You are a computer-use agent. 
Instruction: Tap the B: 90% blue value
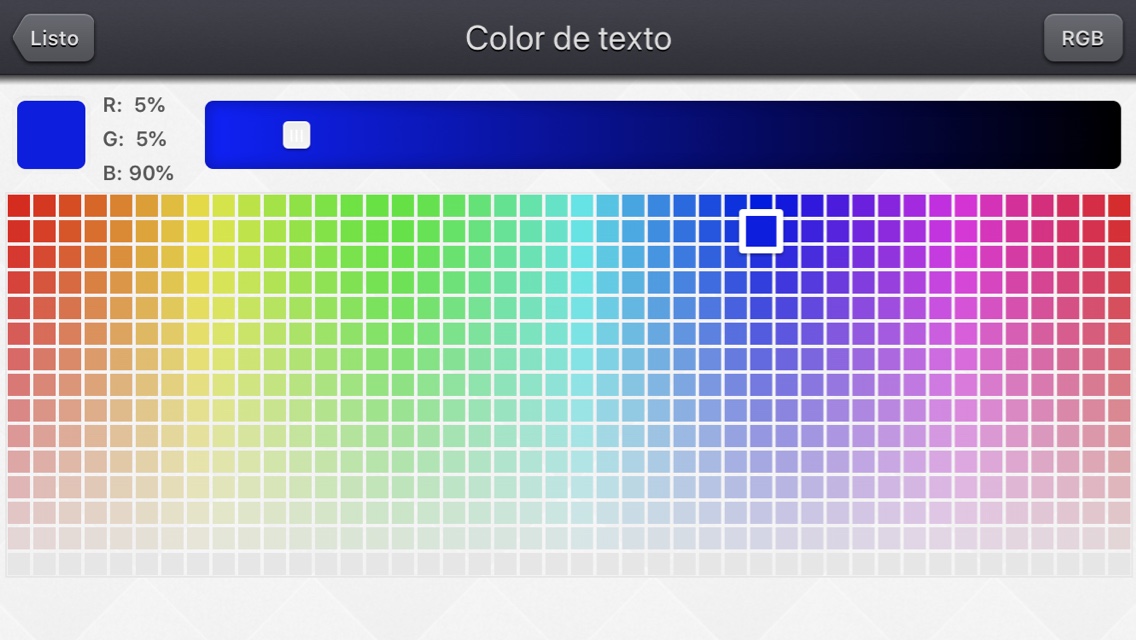tap(138, 173)
